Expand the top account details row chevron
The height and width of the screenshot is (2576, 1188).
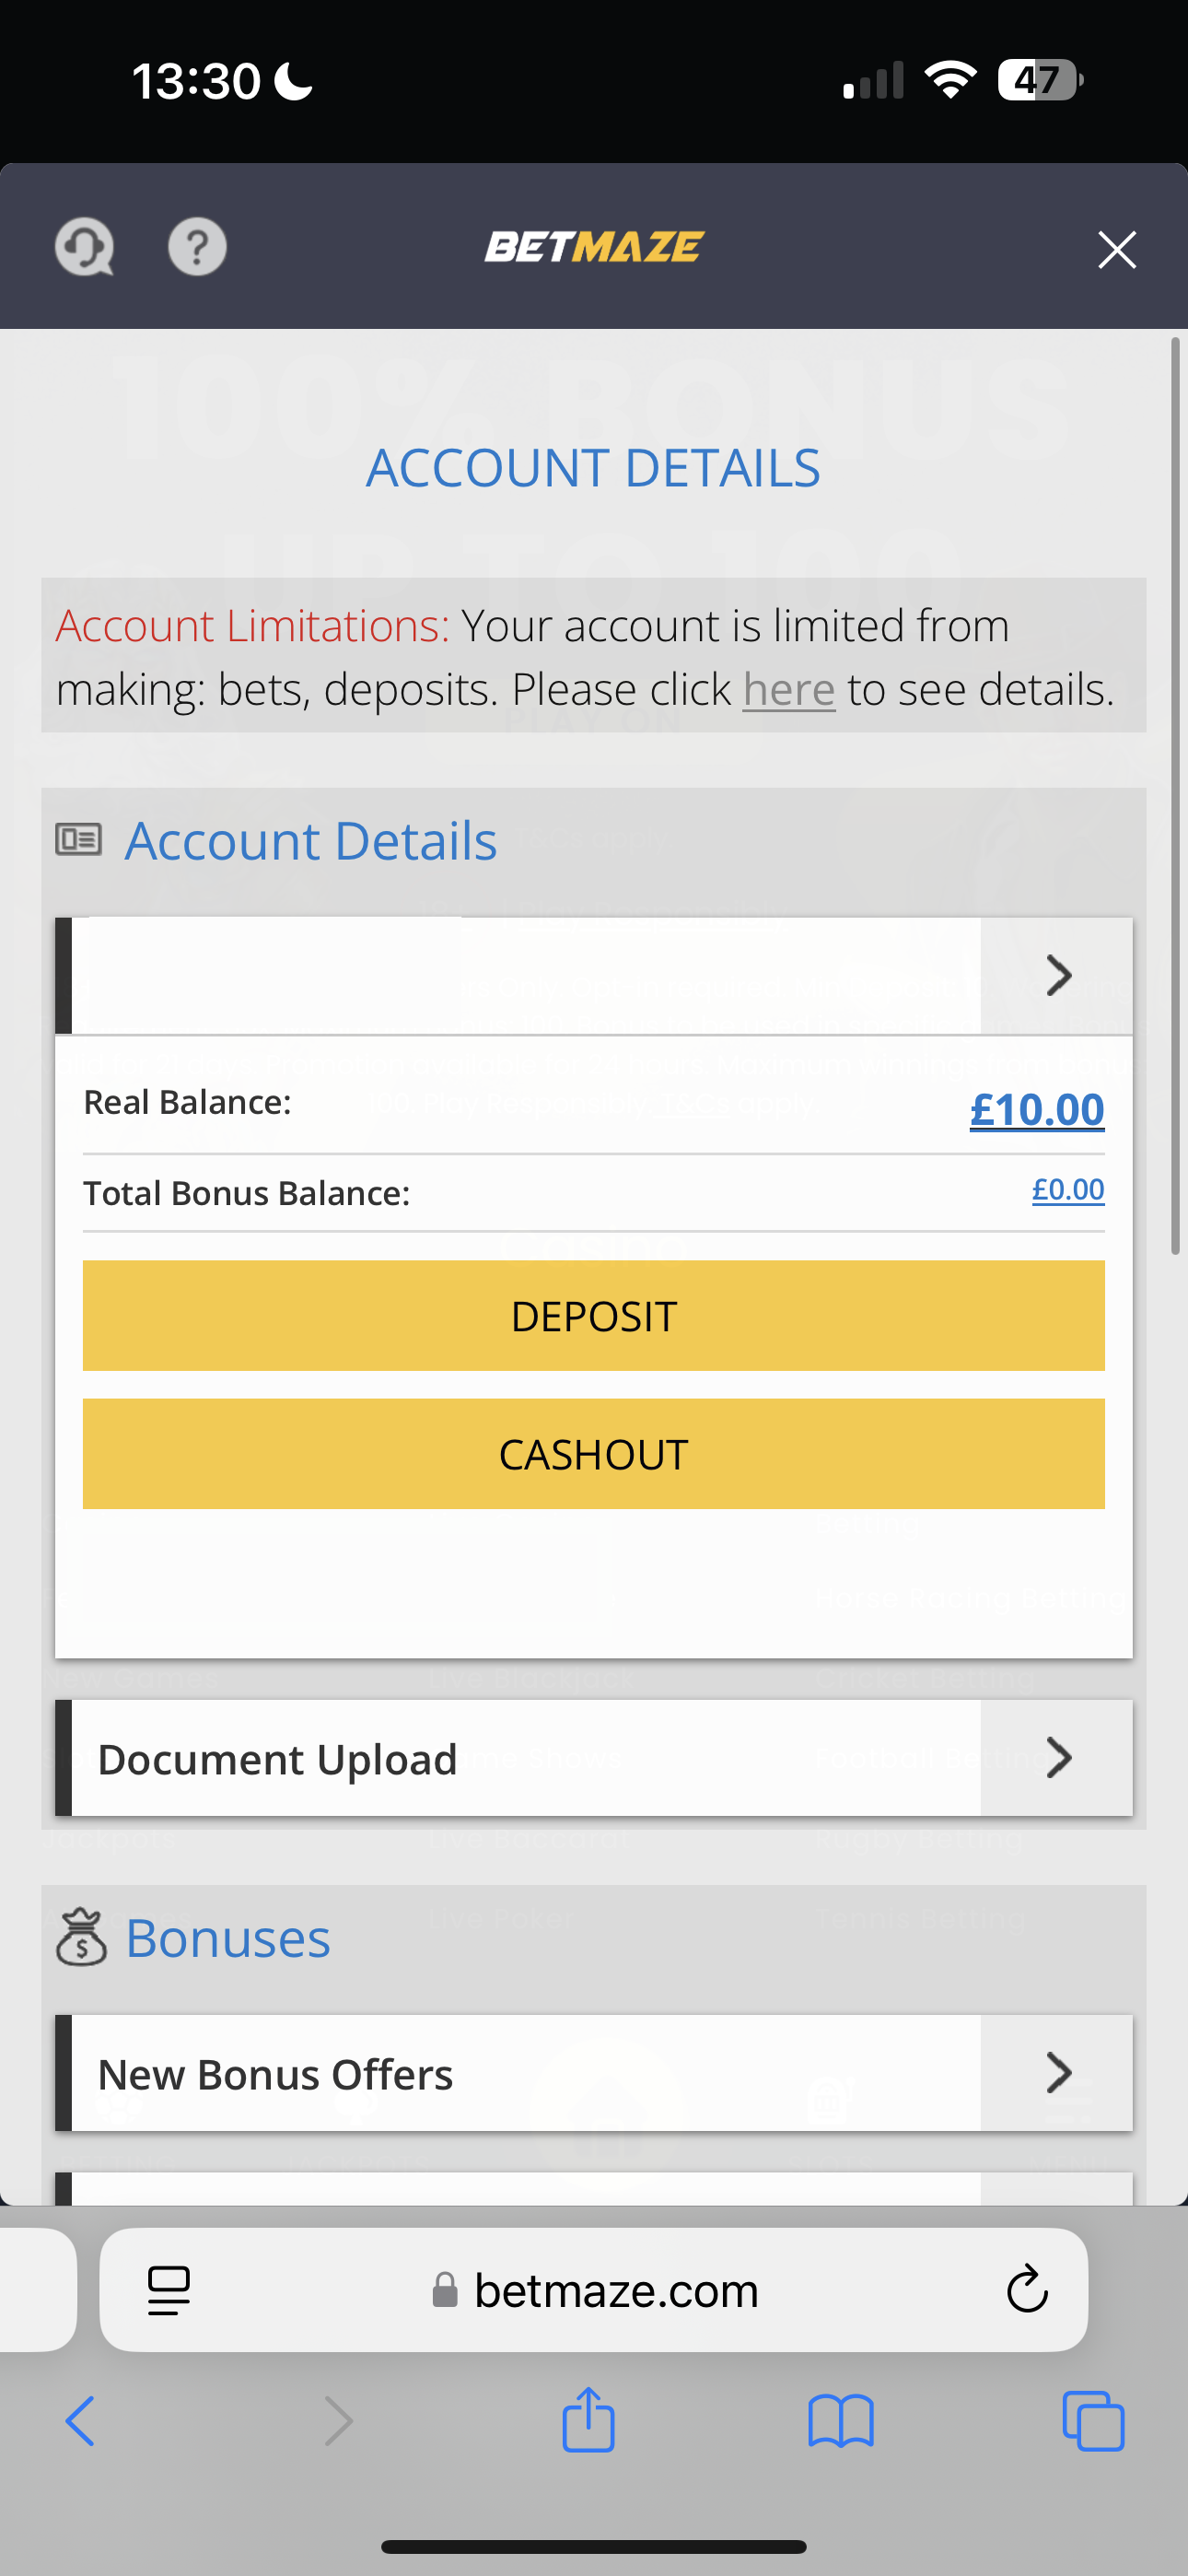tap(1057, 976)
